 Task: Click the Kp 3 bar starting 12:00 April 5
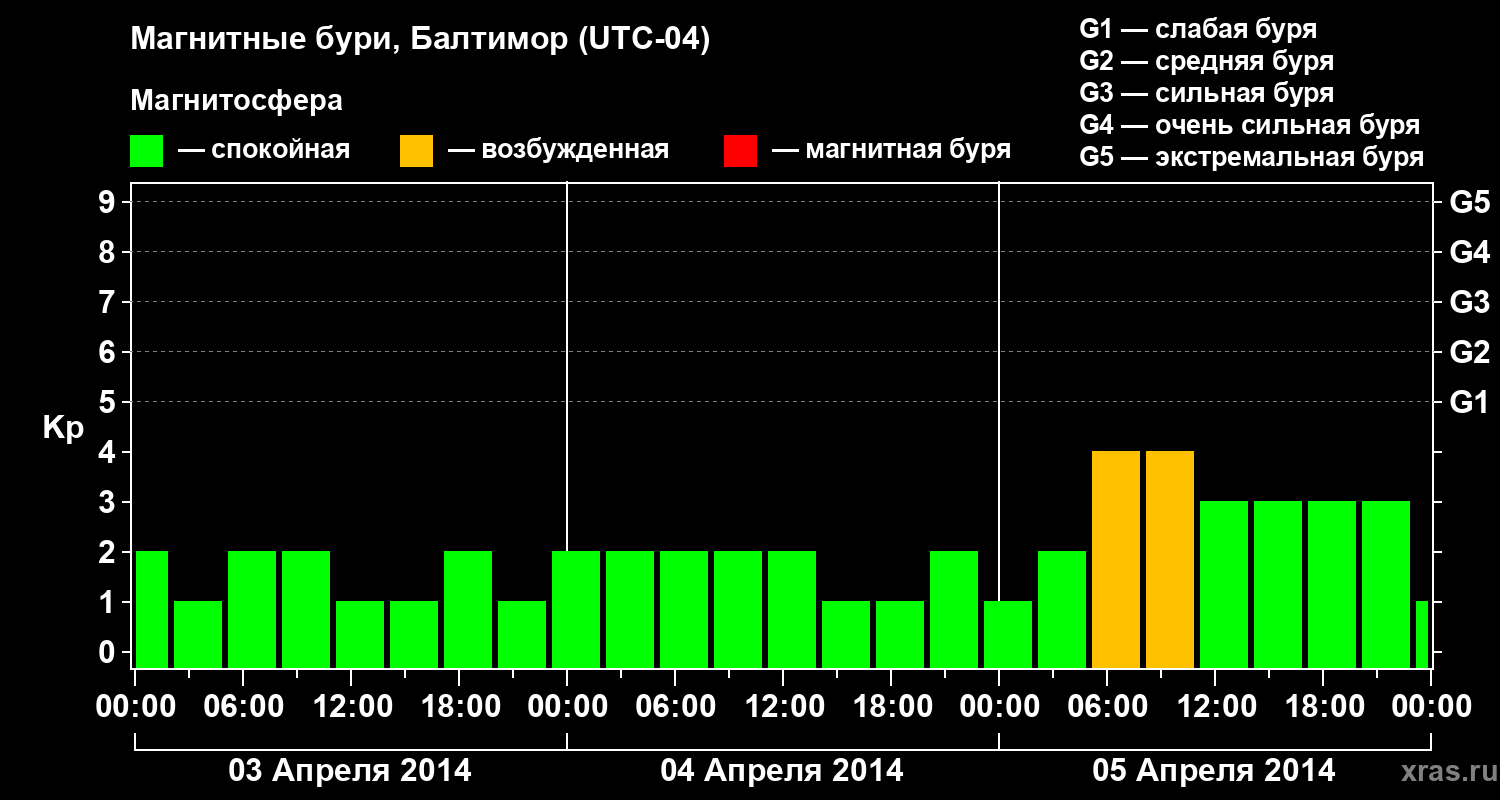[1224, 585]
